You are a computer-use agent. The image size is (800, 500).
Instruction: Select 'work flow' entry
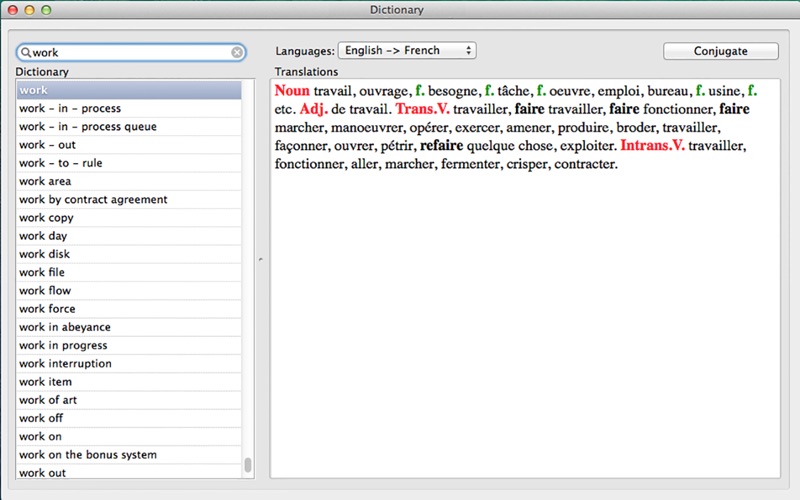tap(129, 290)
